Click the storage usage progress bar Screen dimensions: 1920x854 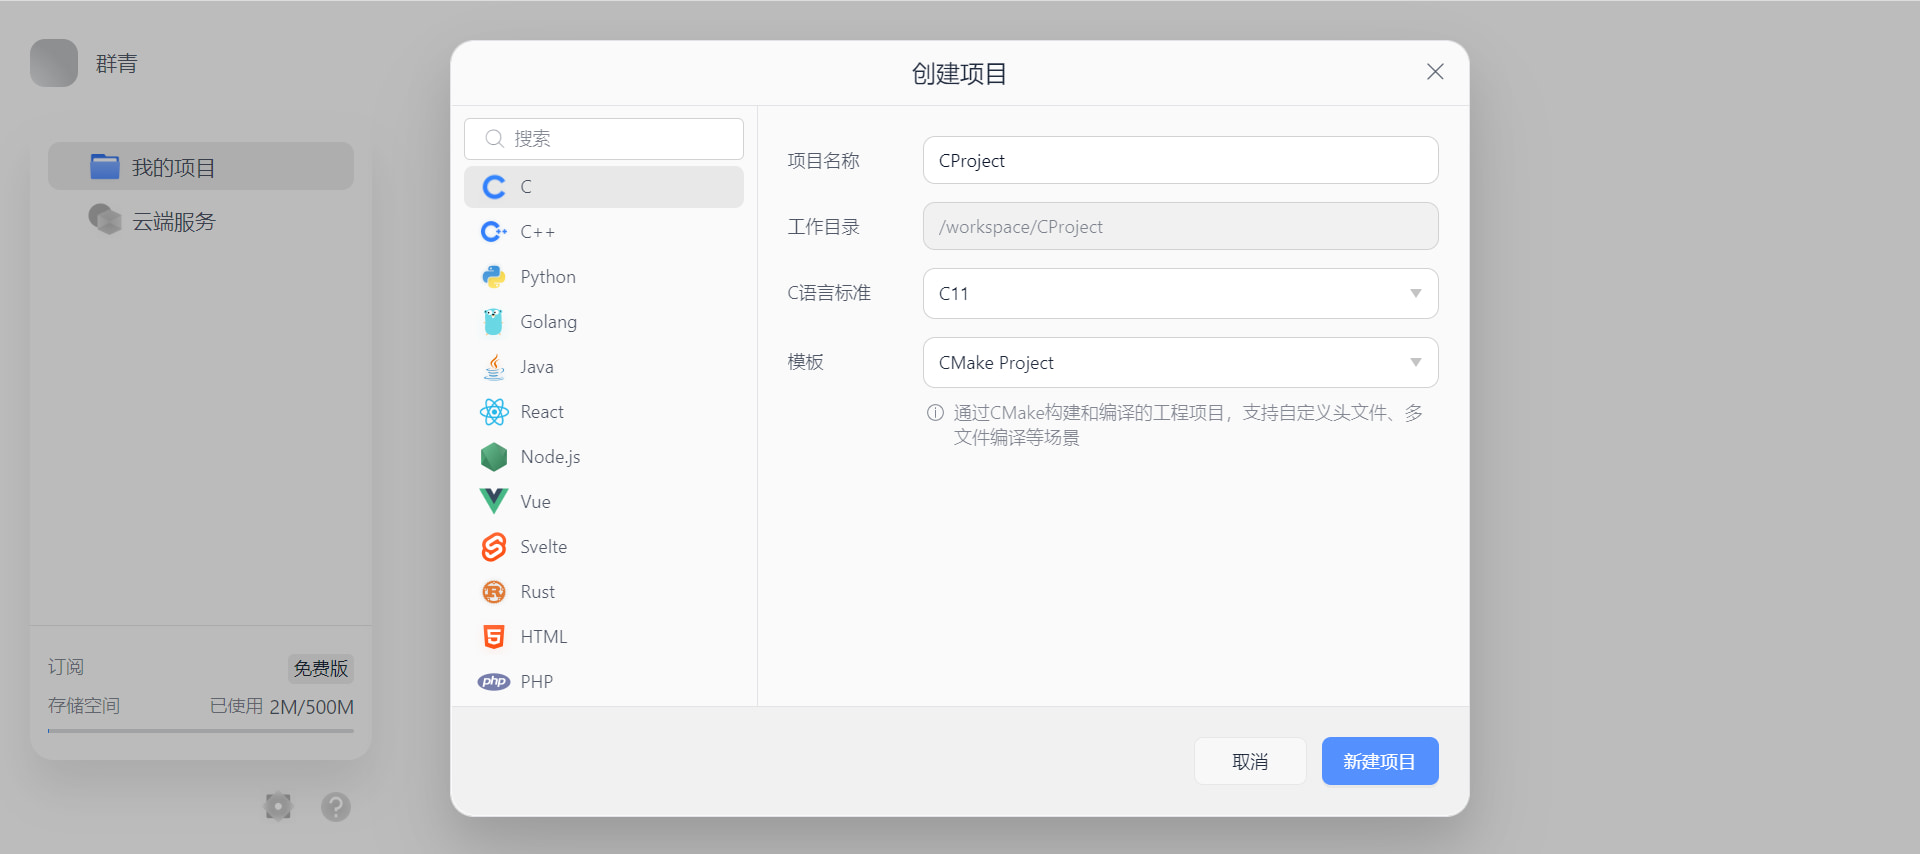[x=201, y=731]
